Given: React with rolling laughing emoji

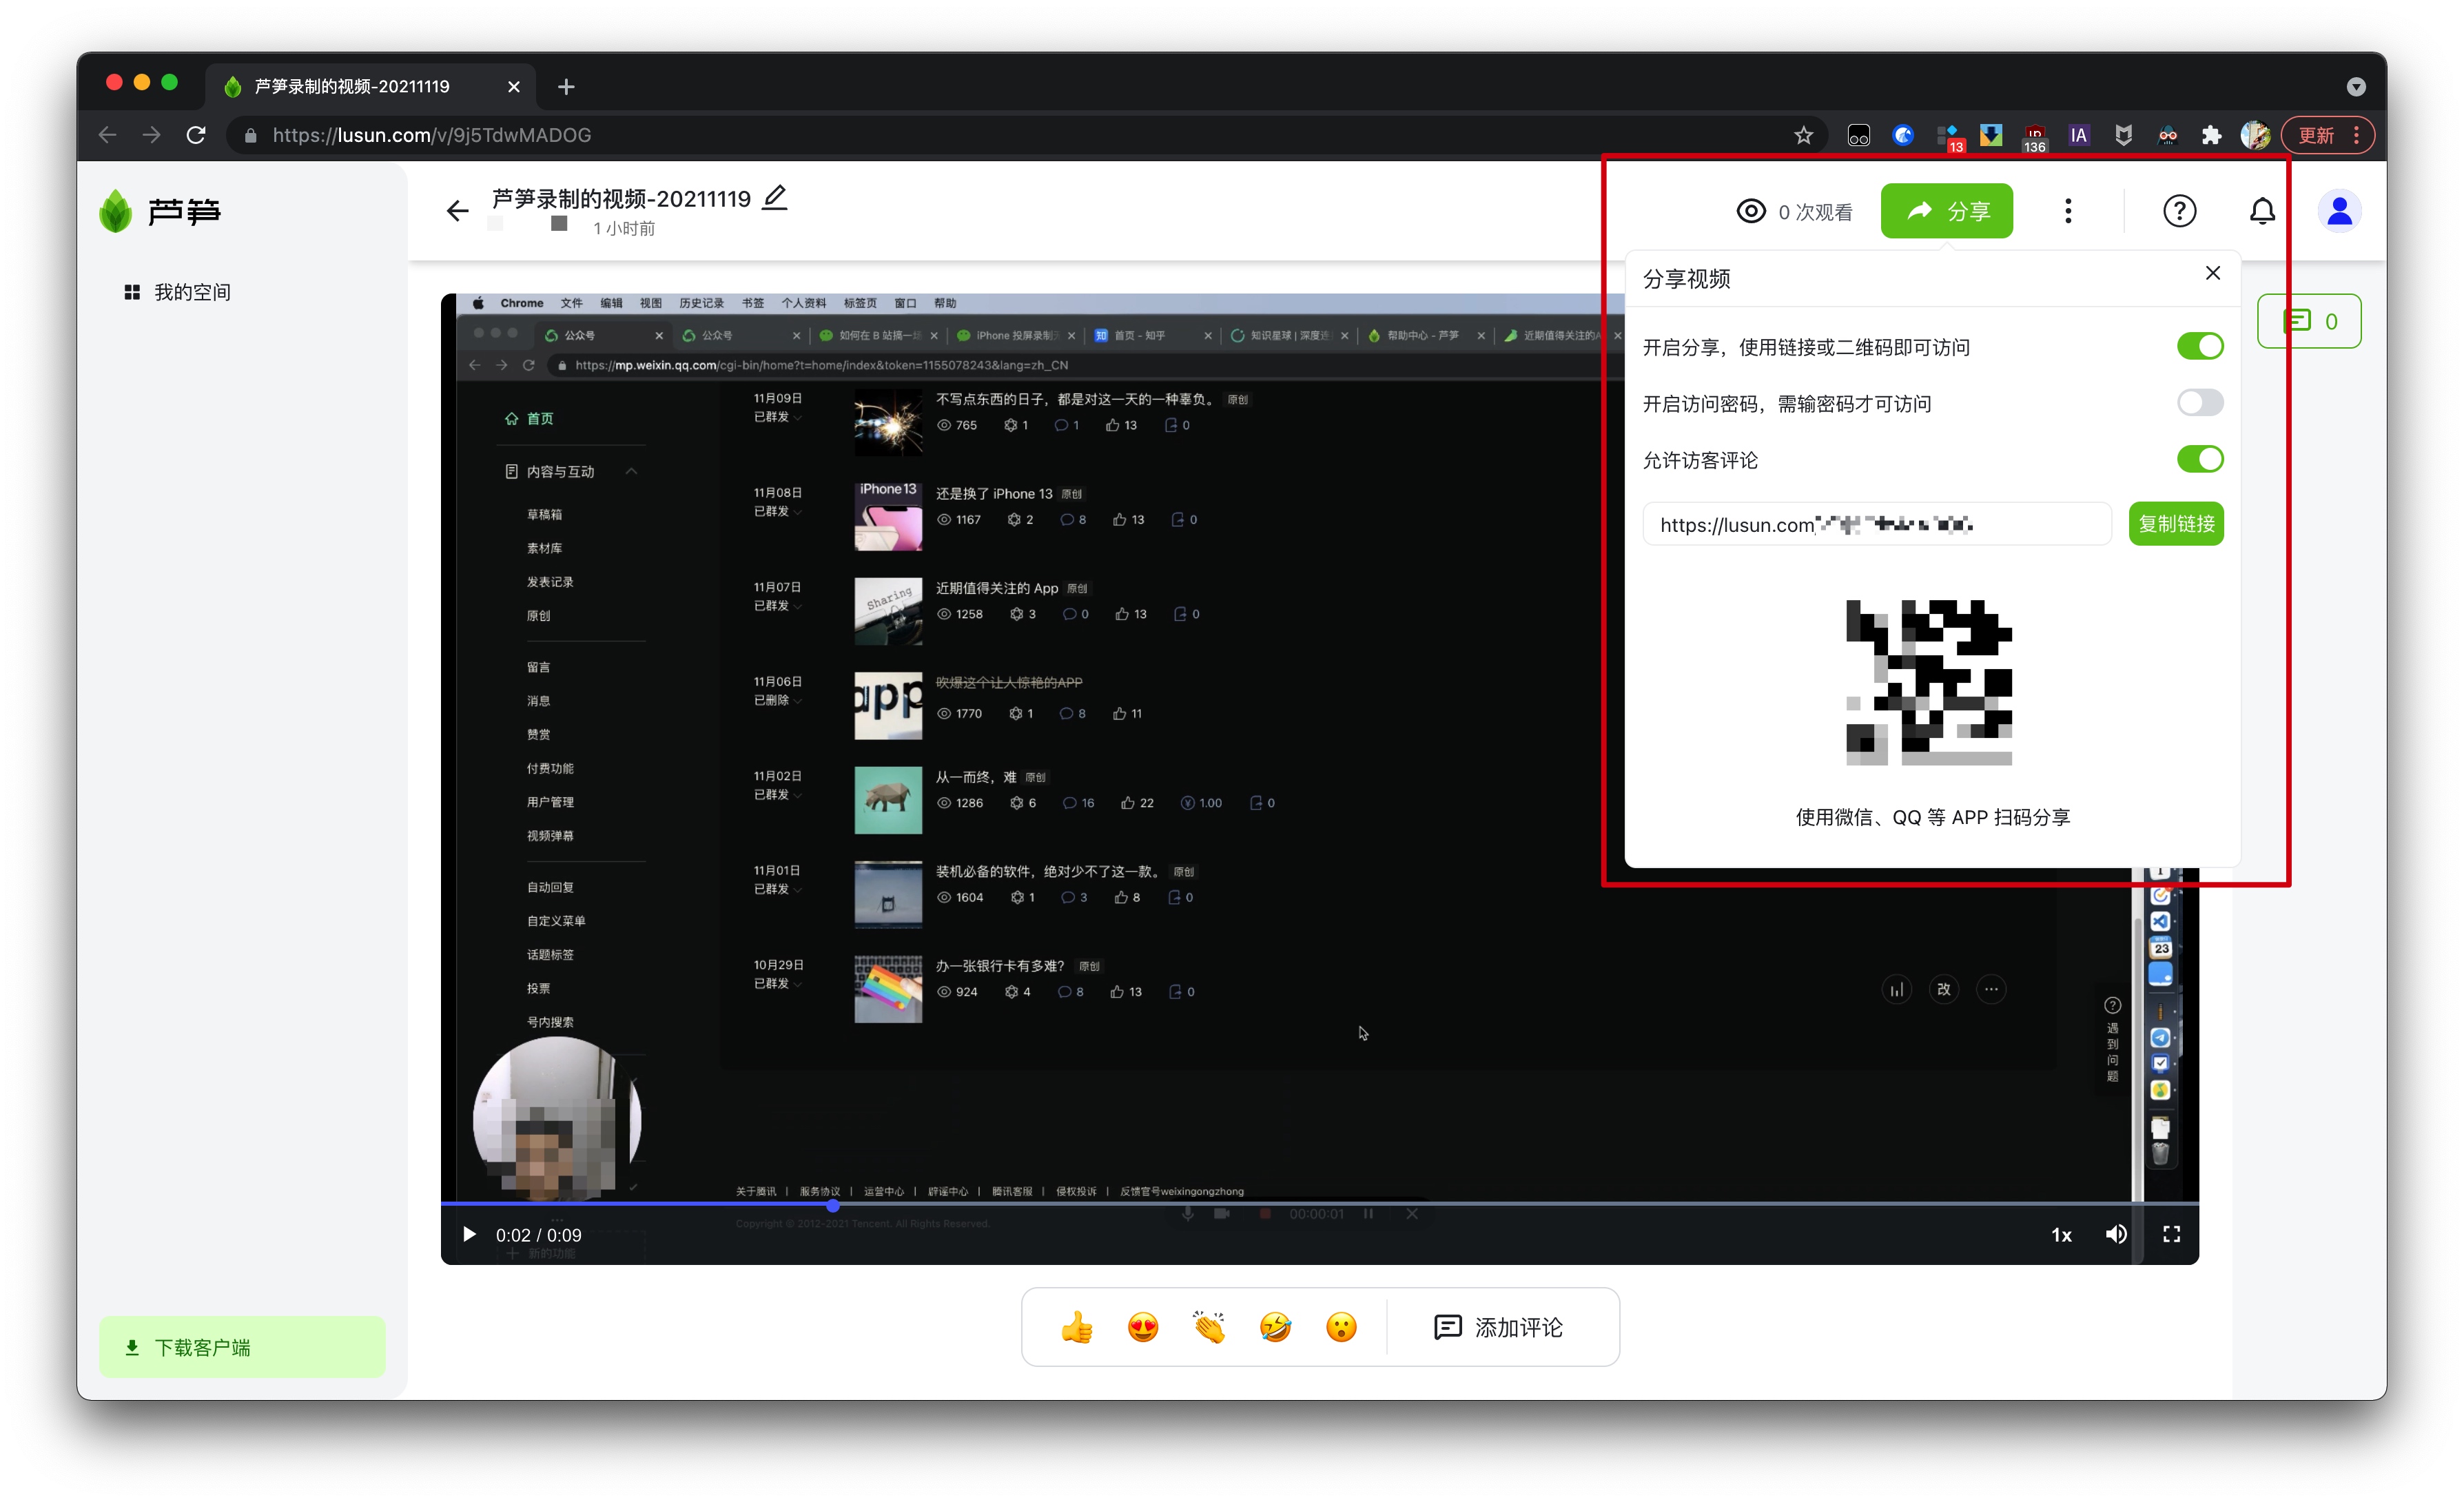Looking at the screenshot, I should [x=1275, y=1327].
